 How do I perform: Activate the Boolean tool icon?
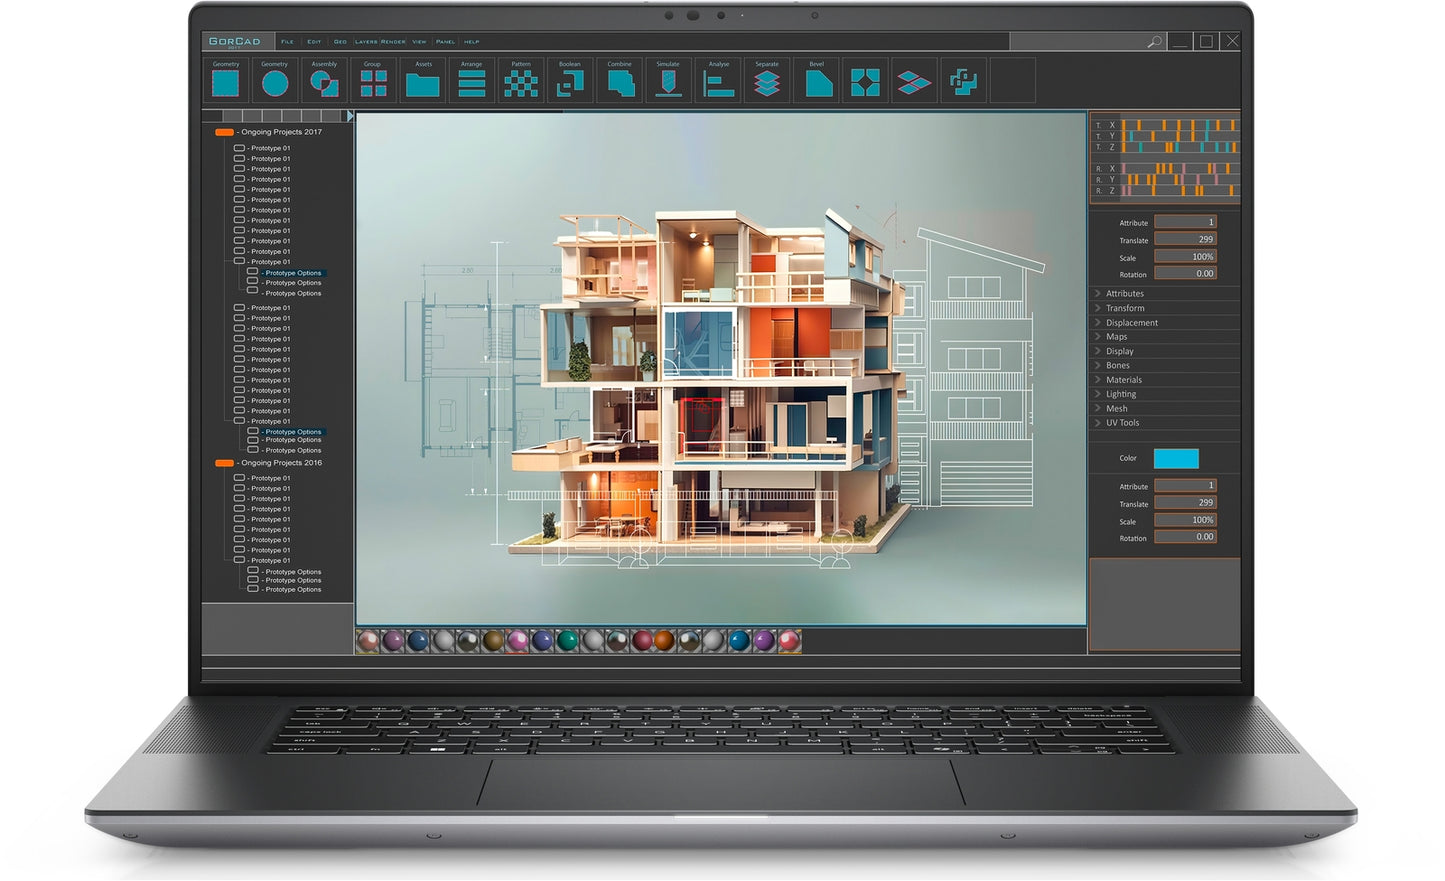coord(570,83)
